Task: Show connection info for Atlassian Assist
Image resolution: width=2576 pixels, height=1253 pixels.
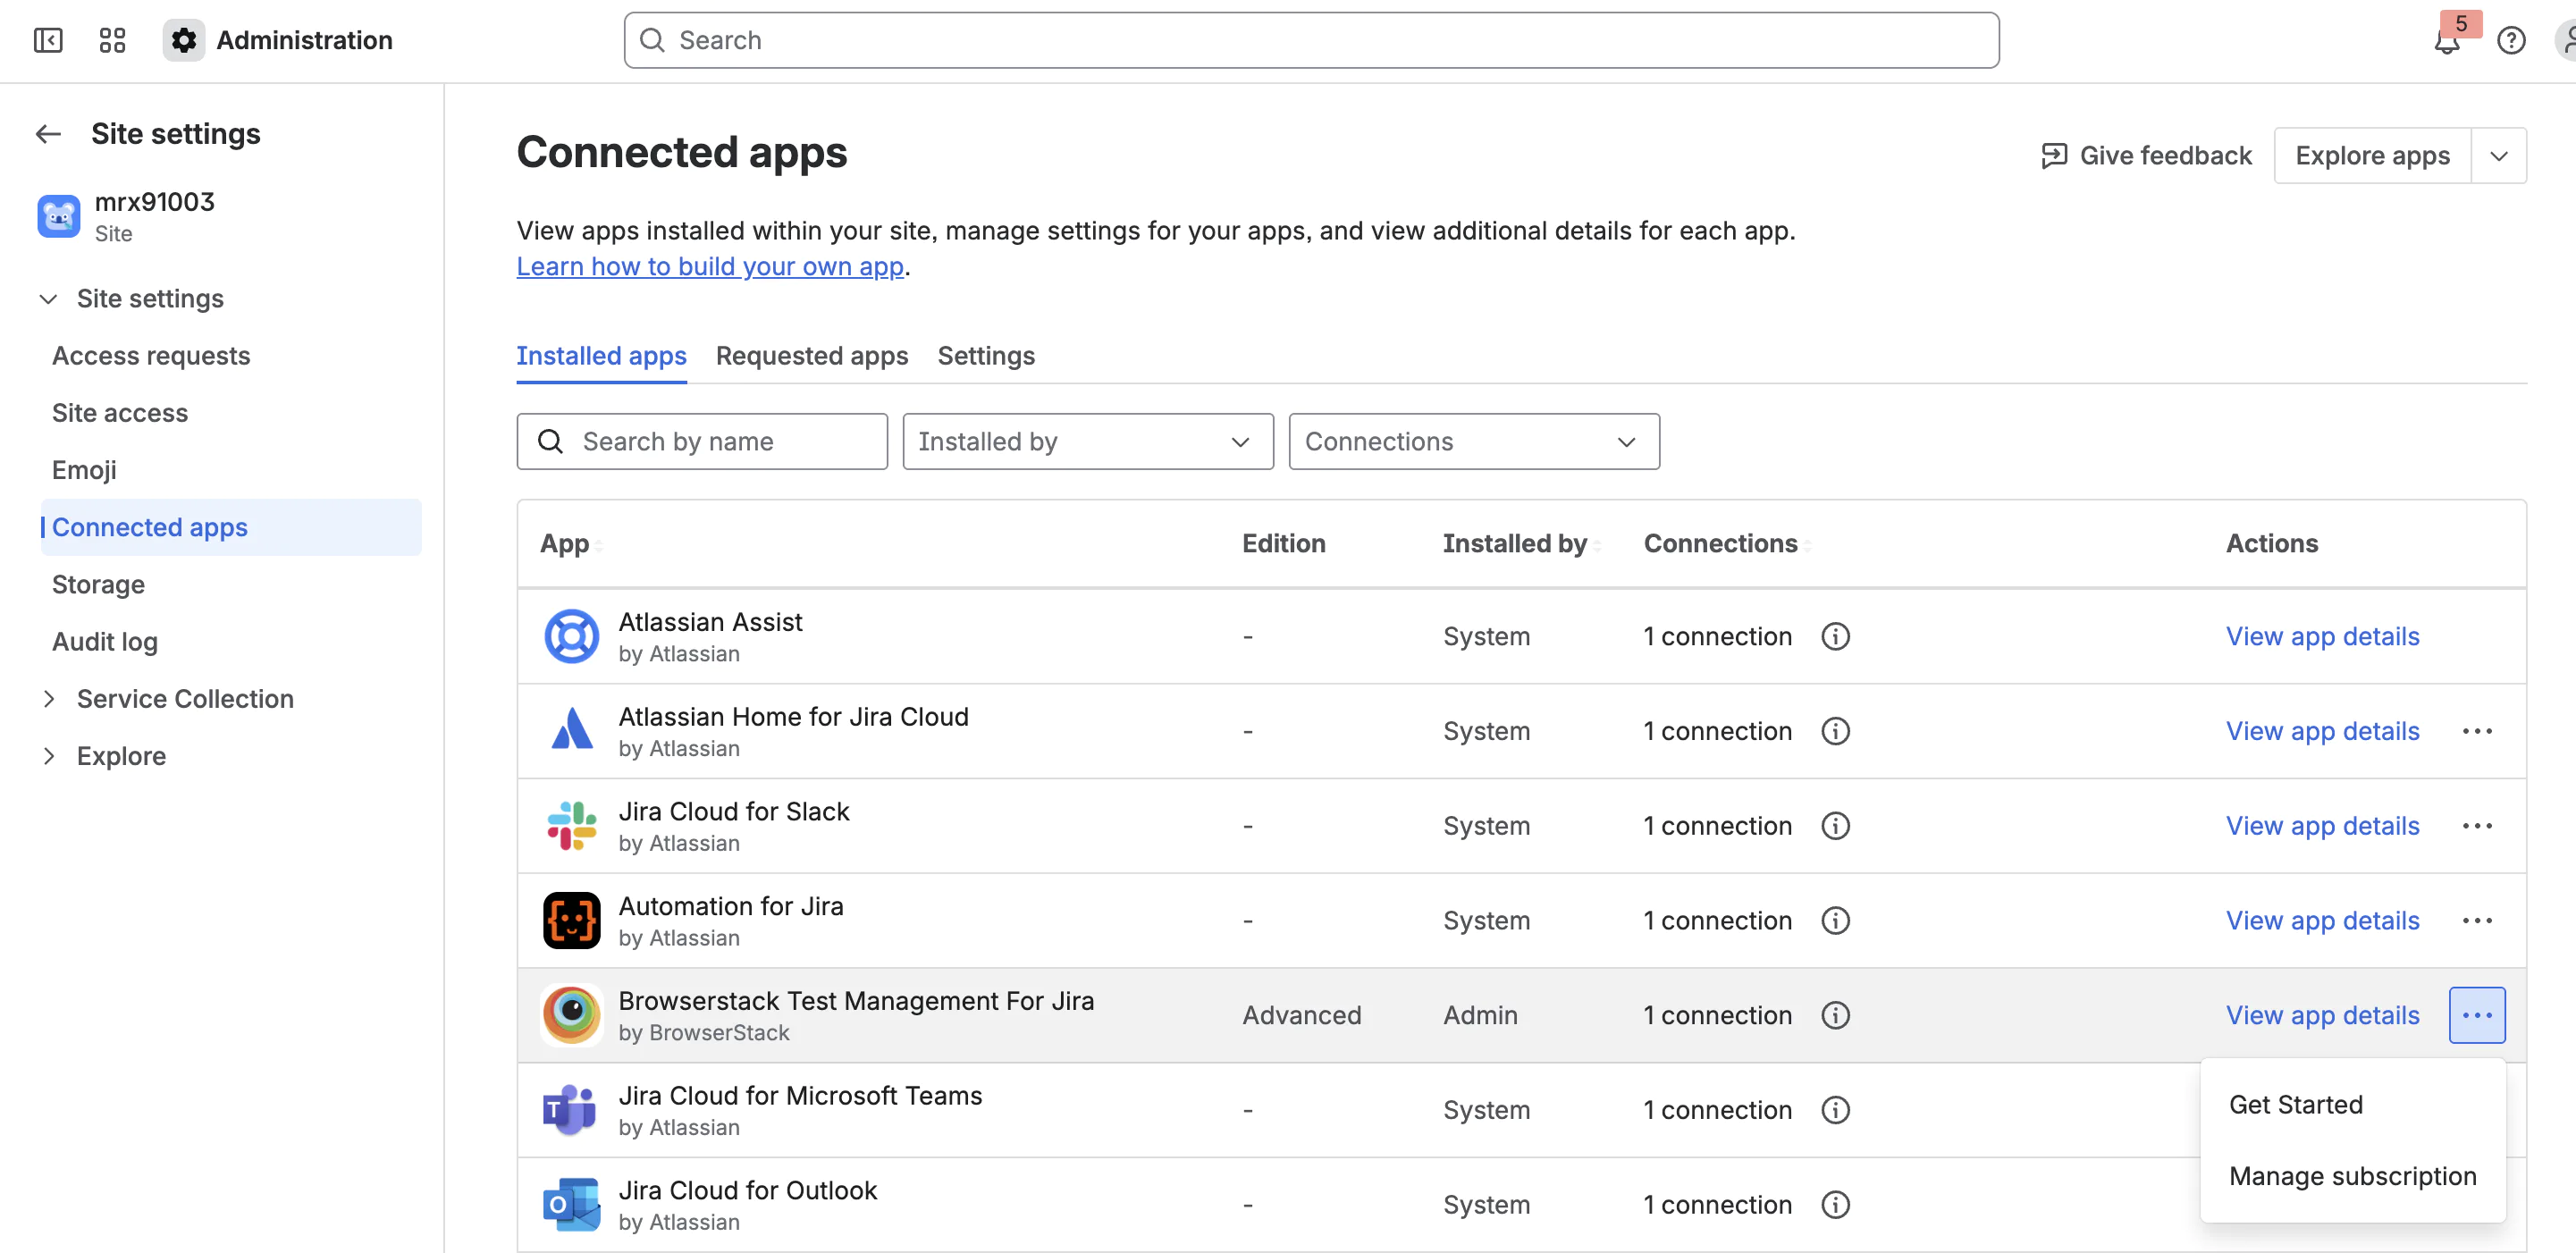Action: (x=1835, y=636)
